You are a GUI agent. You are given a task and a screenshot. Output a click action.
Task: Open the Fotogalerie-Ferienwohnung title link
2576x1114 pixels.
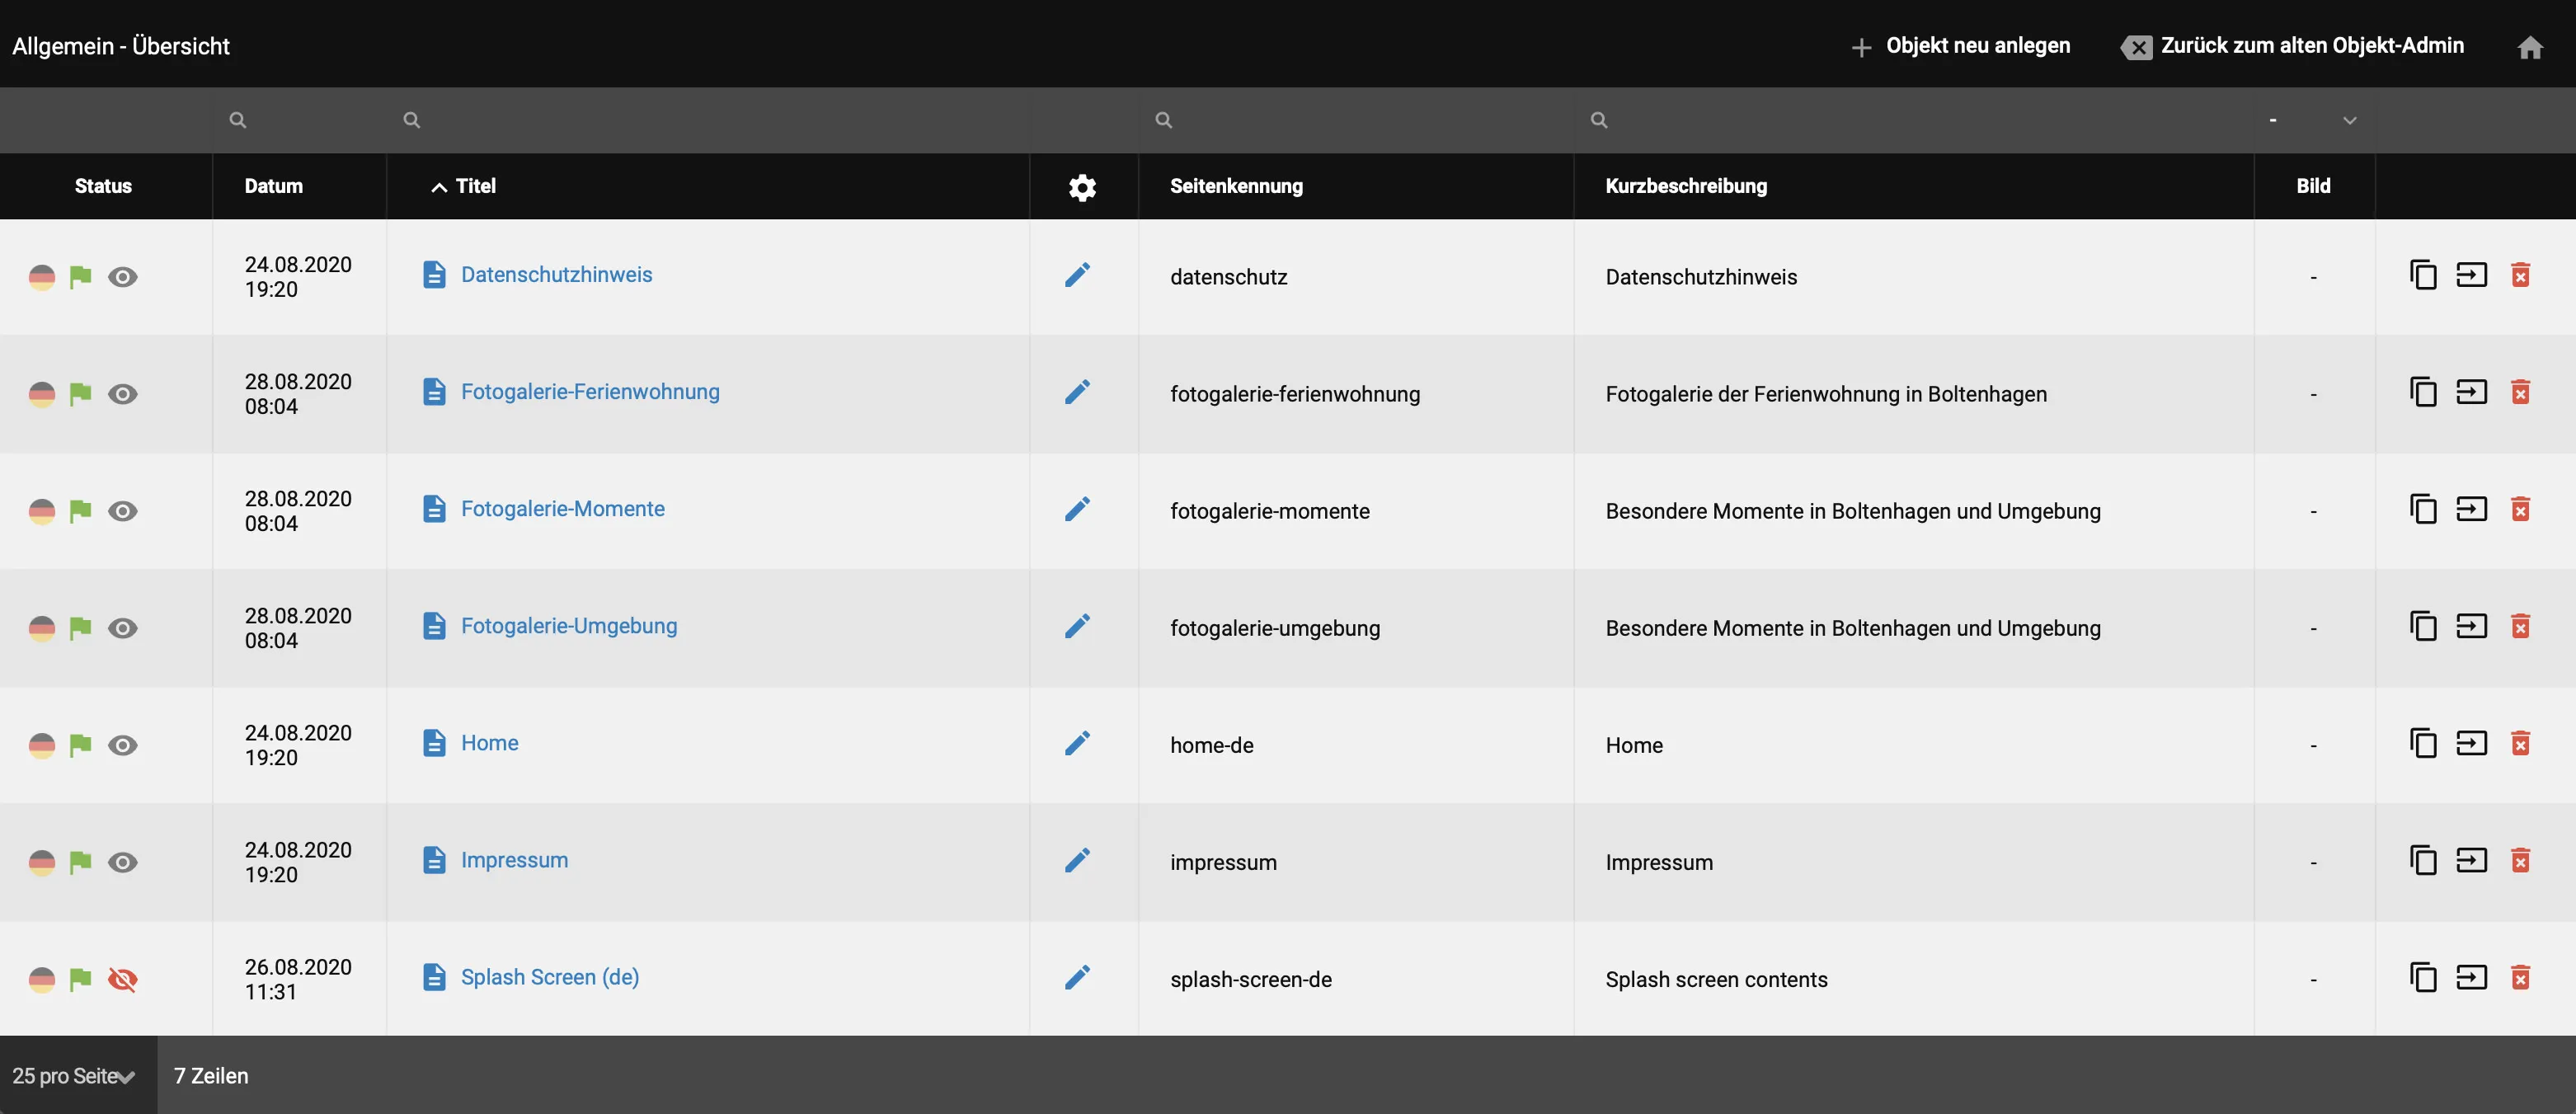point(590,391)
